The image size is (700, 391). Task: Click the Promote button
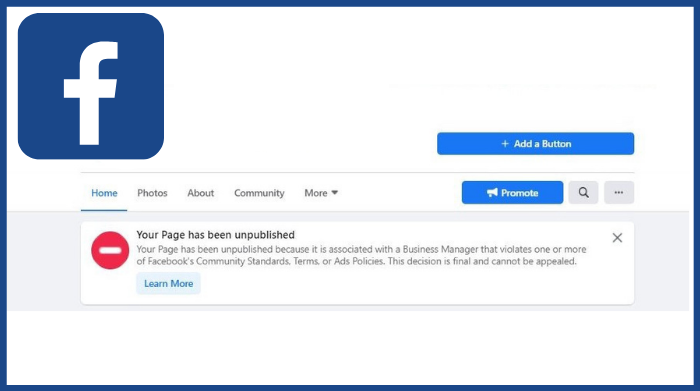[x=512, y=192]
